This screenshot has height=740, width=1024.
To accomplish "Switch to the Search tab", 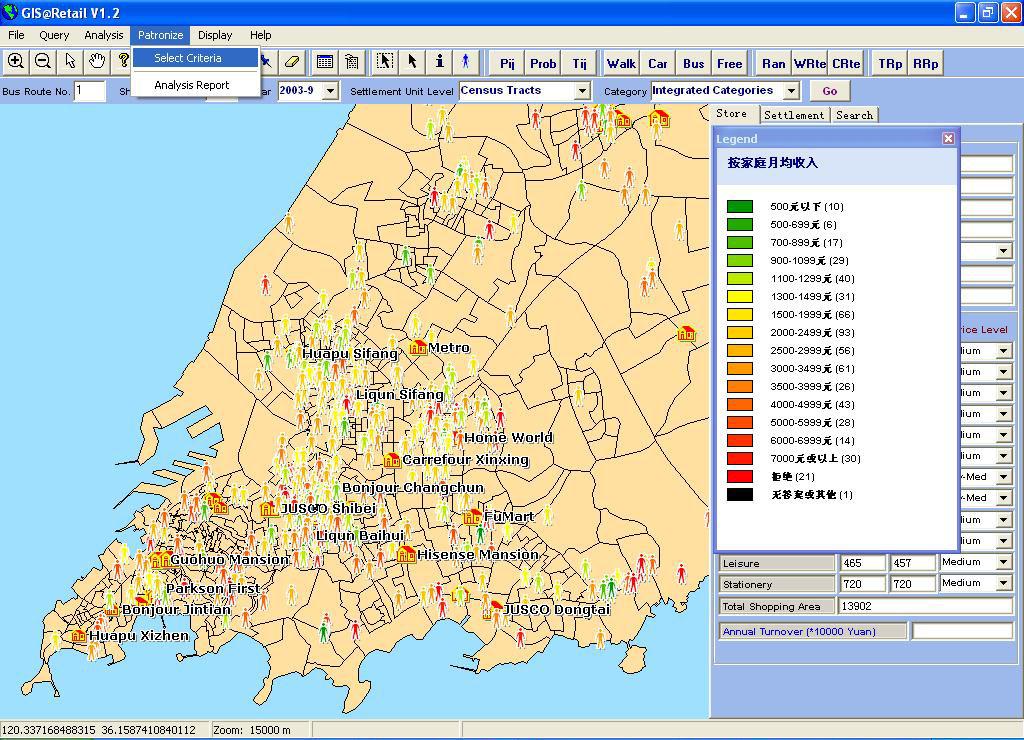I will tap(854, 115).
